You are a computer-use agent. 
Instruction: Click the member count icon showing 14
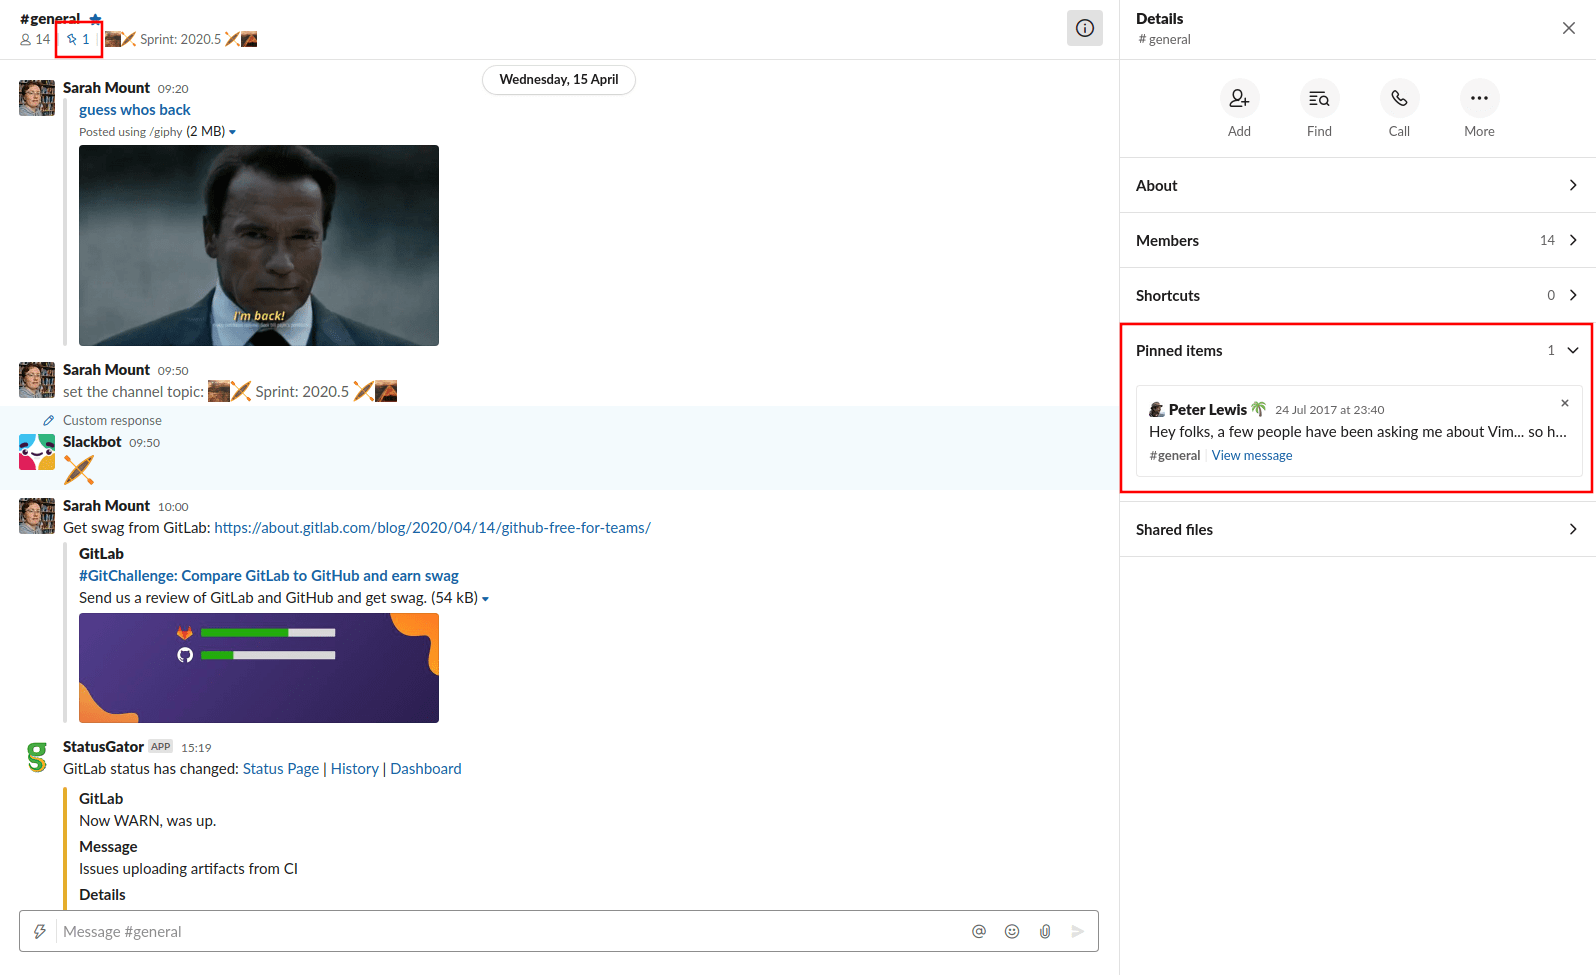pyautogui.click(x=35, y=39)
